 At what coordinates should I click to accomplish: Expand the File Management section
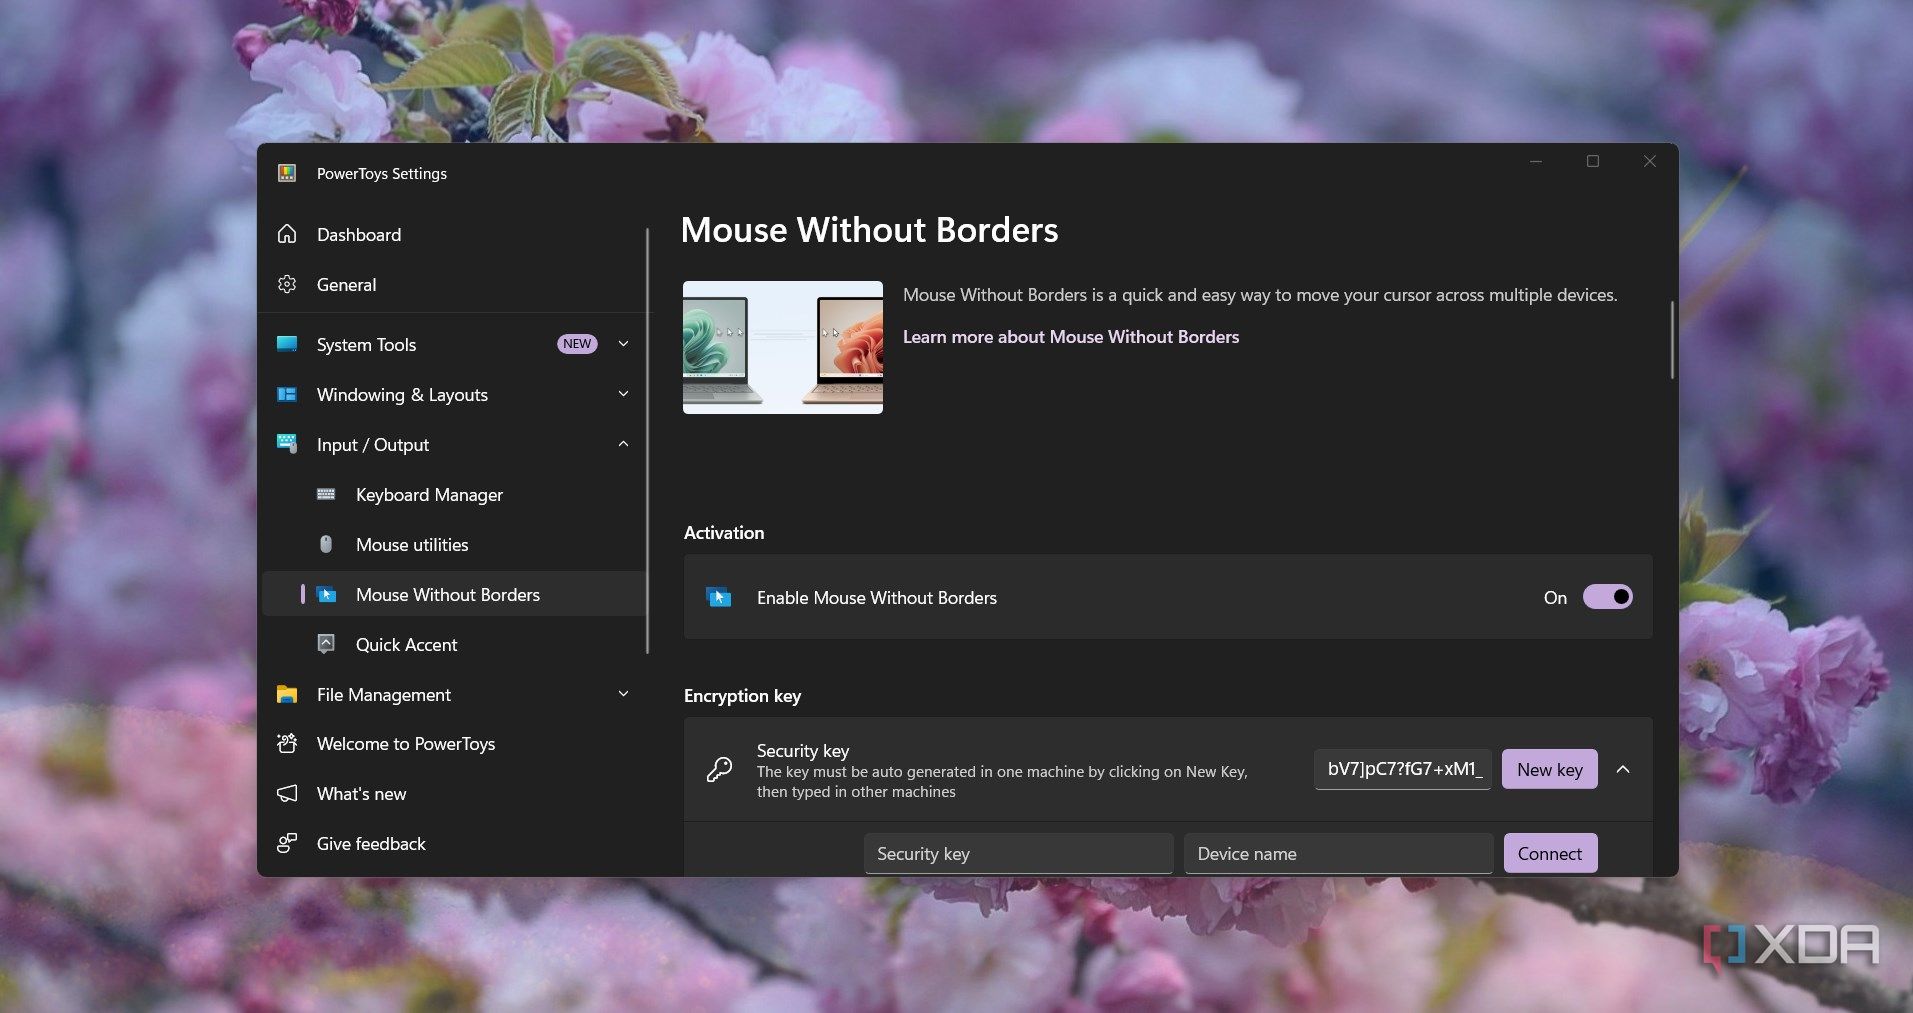623,694
